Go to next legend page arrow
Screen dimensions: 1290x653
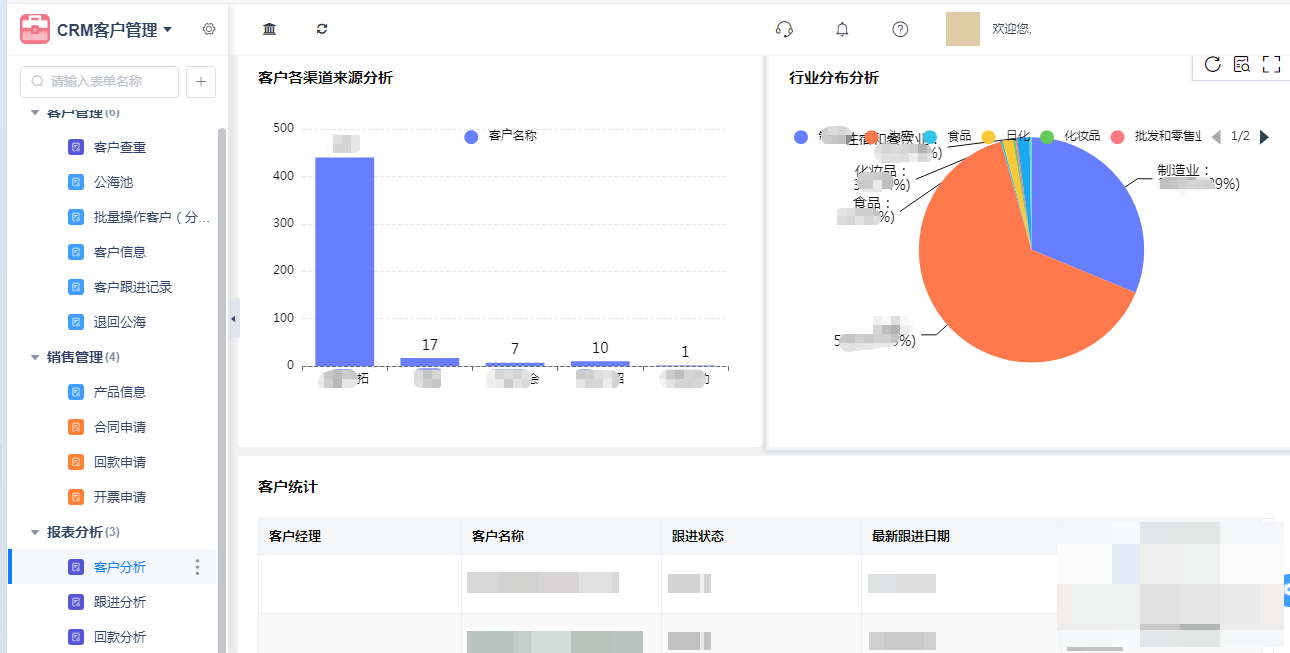[1264, 136]
